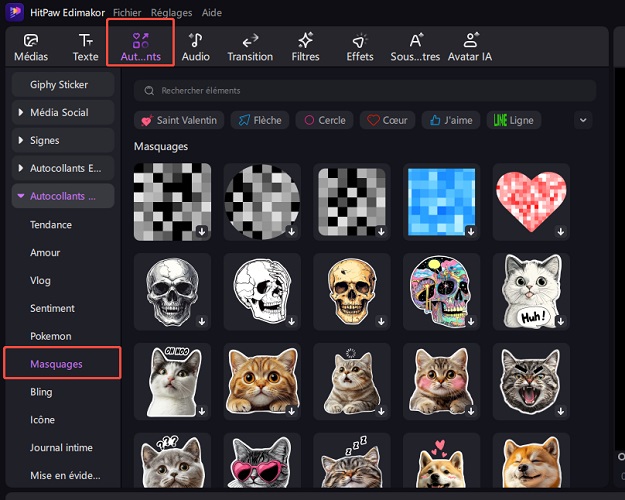Open the Réglages menu
625x500 pixels.
(x=171, y=12)
